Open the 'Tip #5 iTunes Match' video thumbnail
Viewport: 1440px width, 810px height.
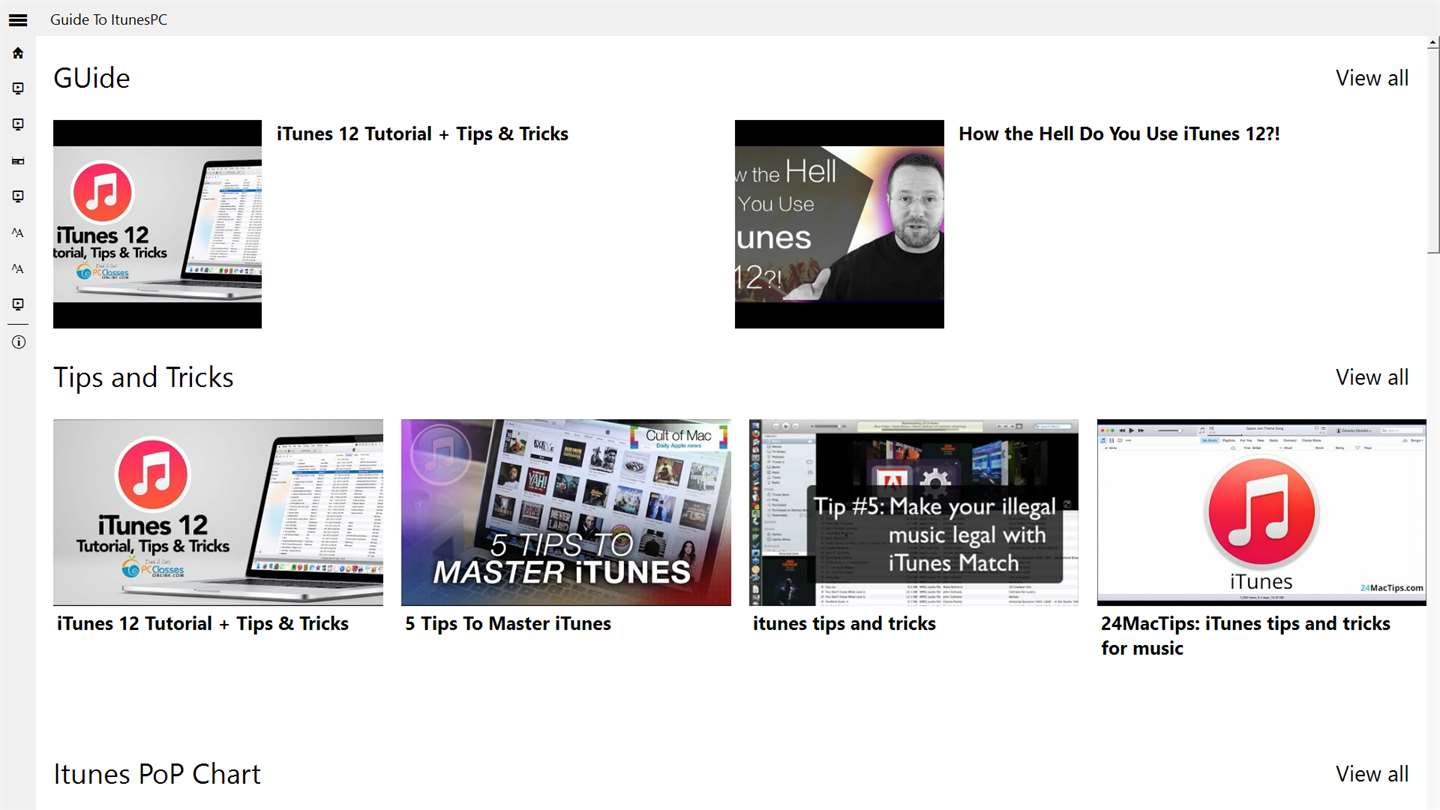pos(914,512)
